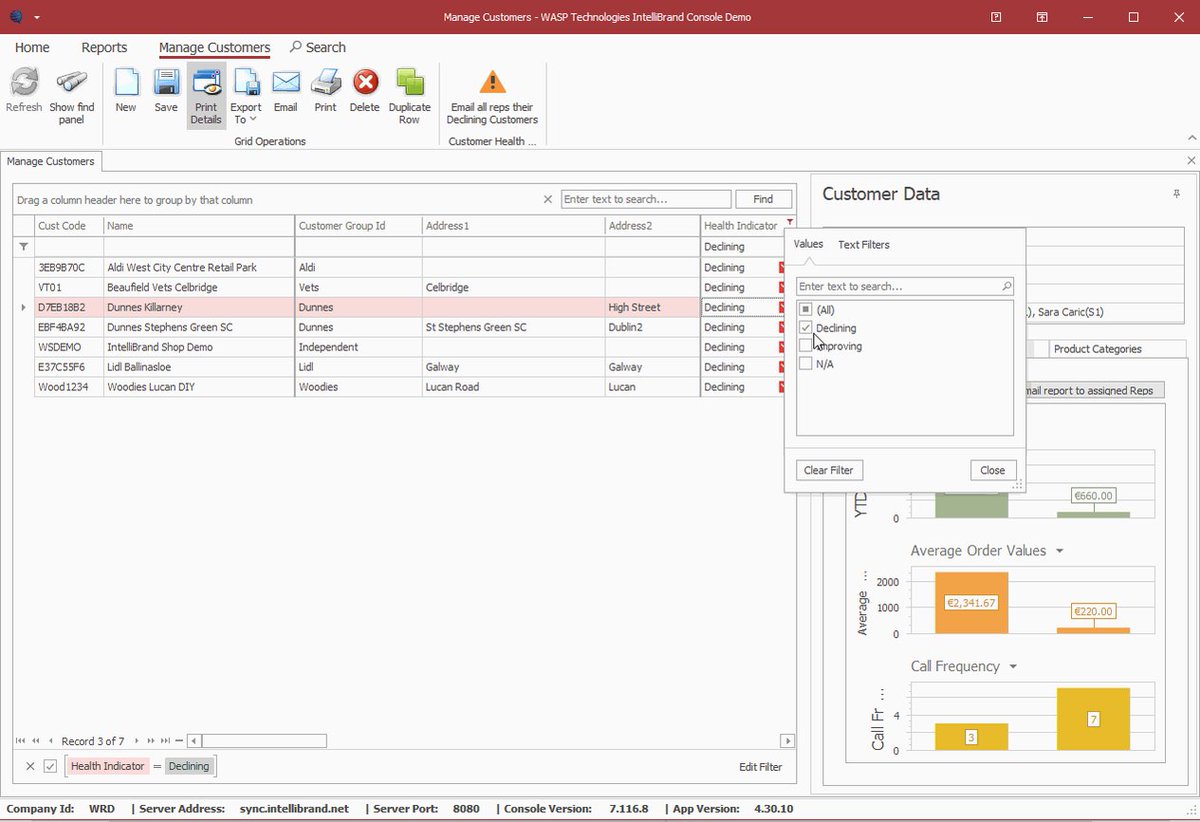Screen dimensions: 1200x822
Task: Open the Text Filters tab
Action: coord(864,244)
